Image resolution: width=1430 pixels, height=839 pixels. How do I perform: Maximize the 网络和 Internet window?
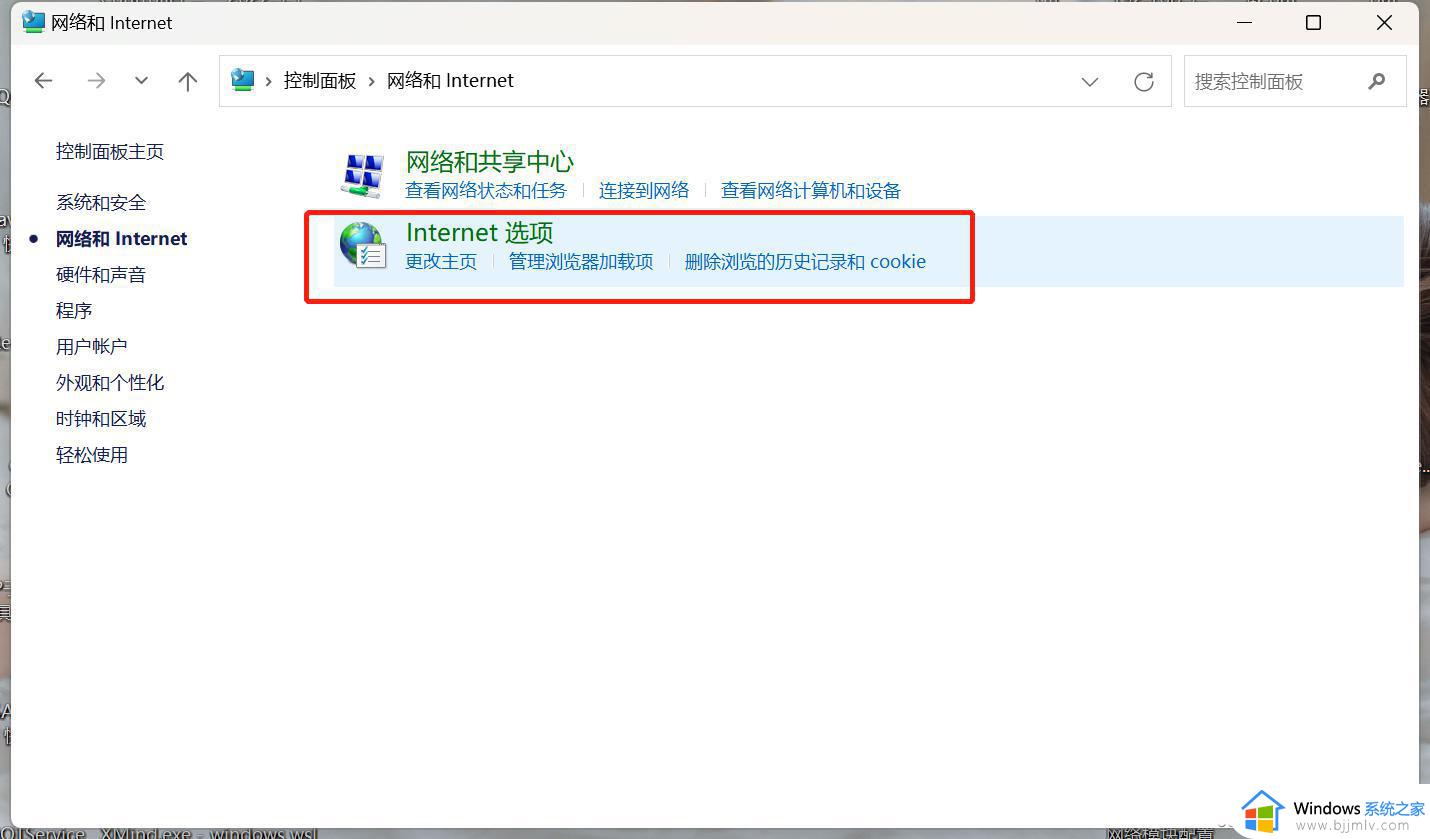1314,22
